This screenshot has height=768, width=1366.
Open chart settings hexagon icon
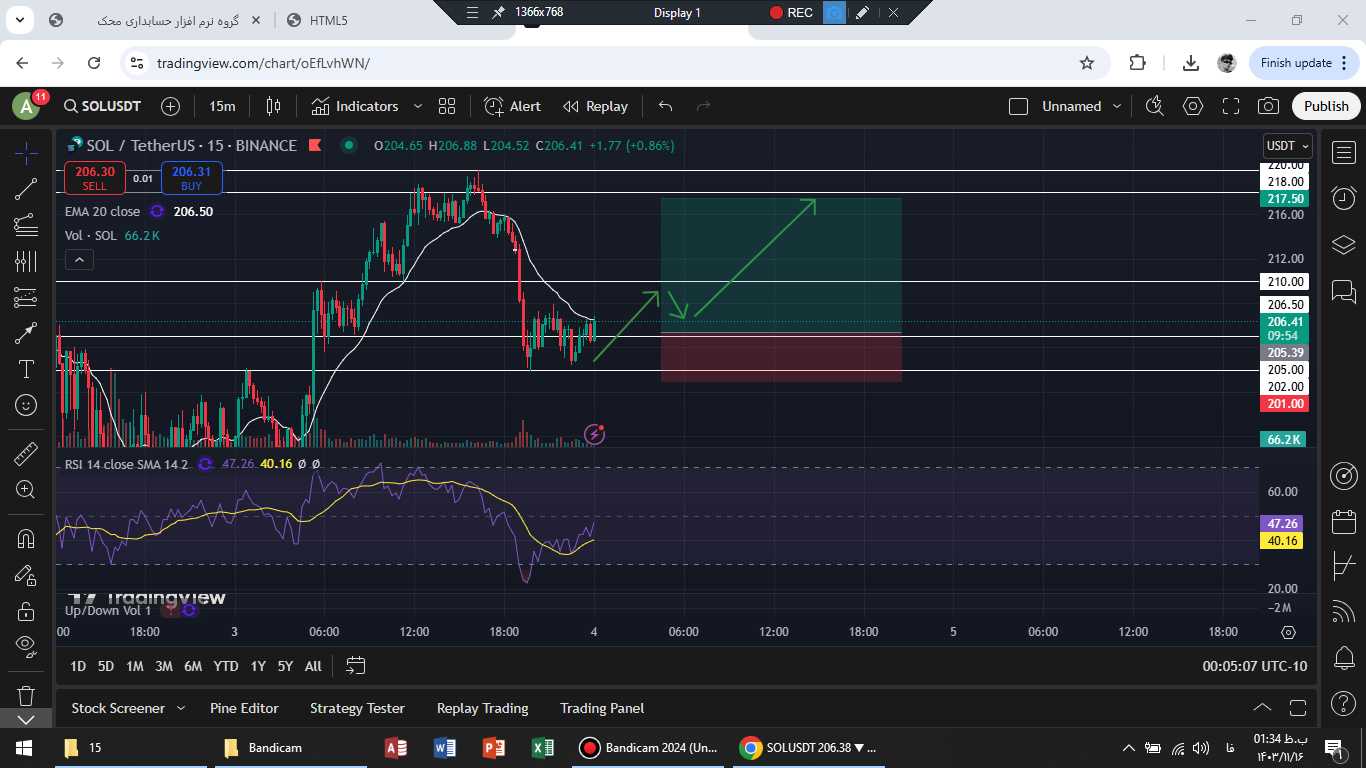point(1193,106)
